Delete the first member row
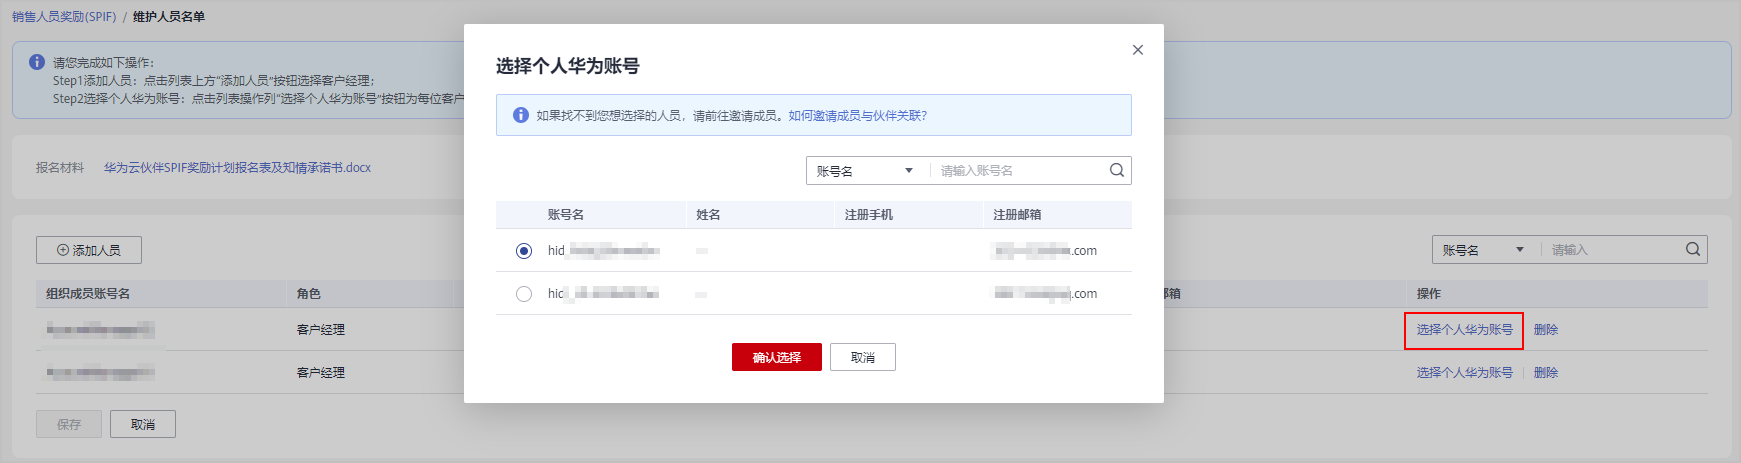Screen dimensions: 1741x463 1545,330
